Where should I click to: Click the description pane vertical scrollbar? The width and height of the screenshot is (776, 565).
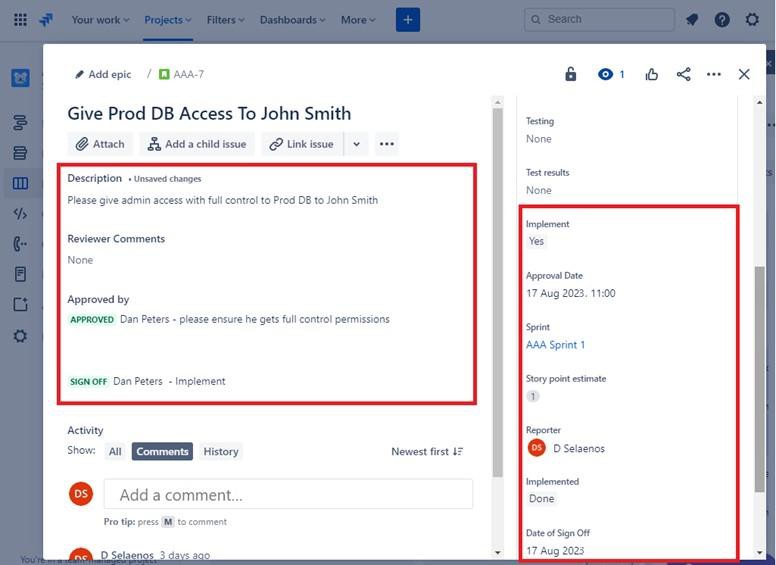(x=497, y=292)
